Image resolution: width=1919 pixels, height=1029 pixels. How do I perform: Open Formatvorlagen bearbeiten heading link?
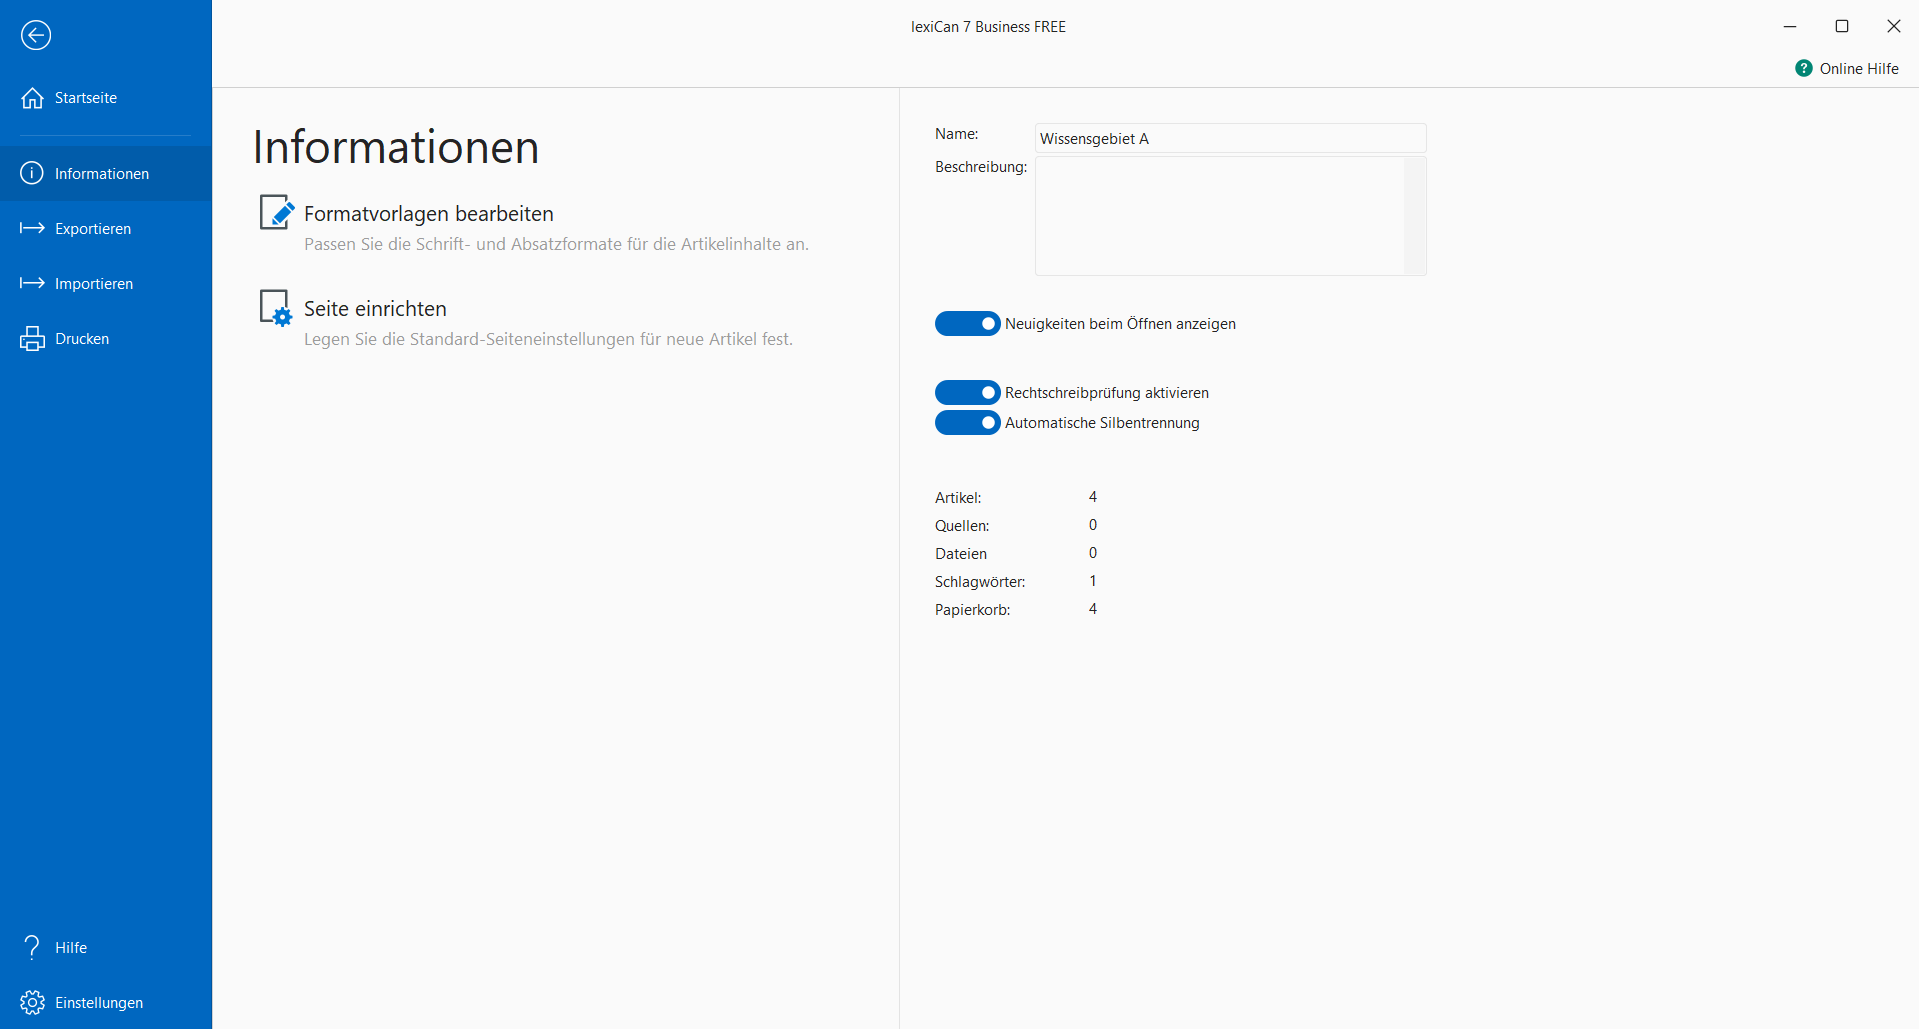pyautogui.click(x=428, y=214)
